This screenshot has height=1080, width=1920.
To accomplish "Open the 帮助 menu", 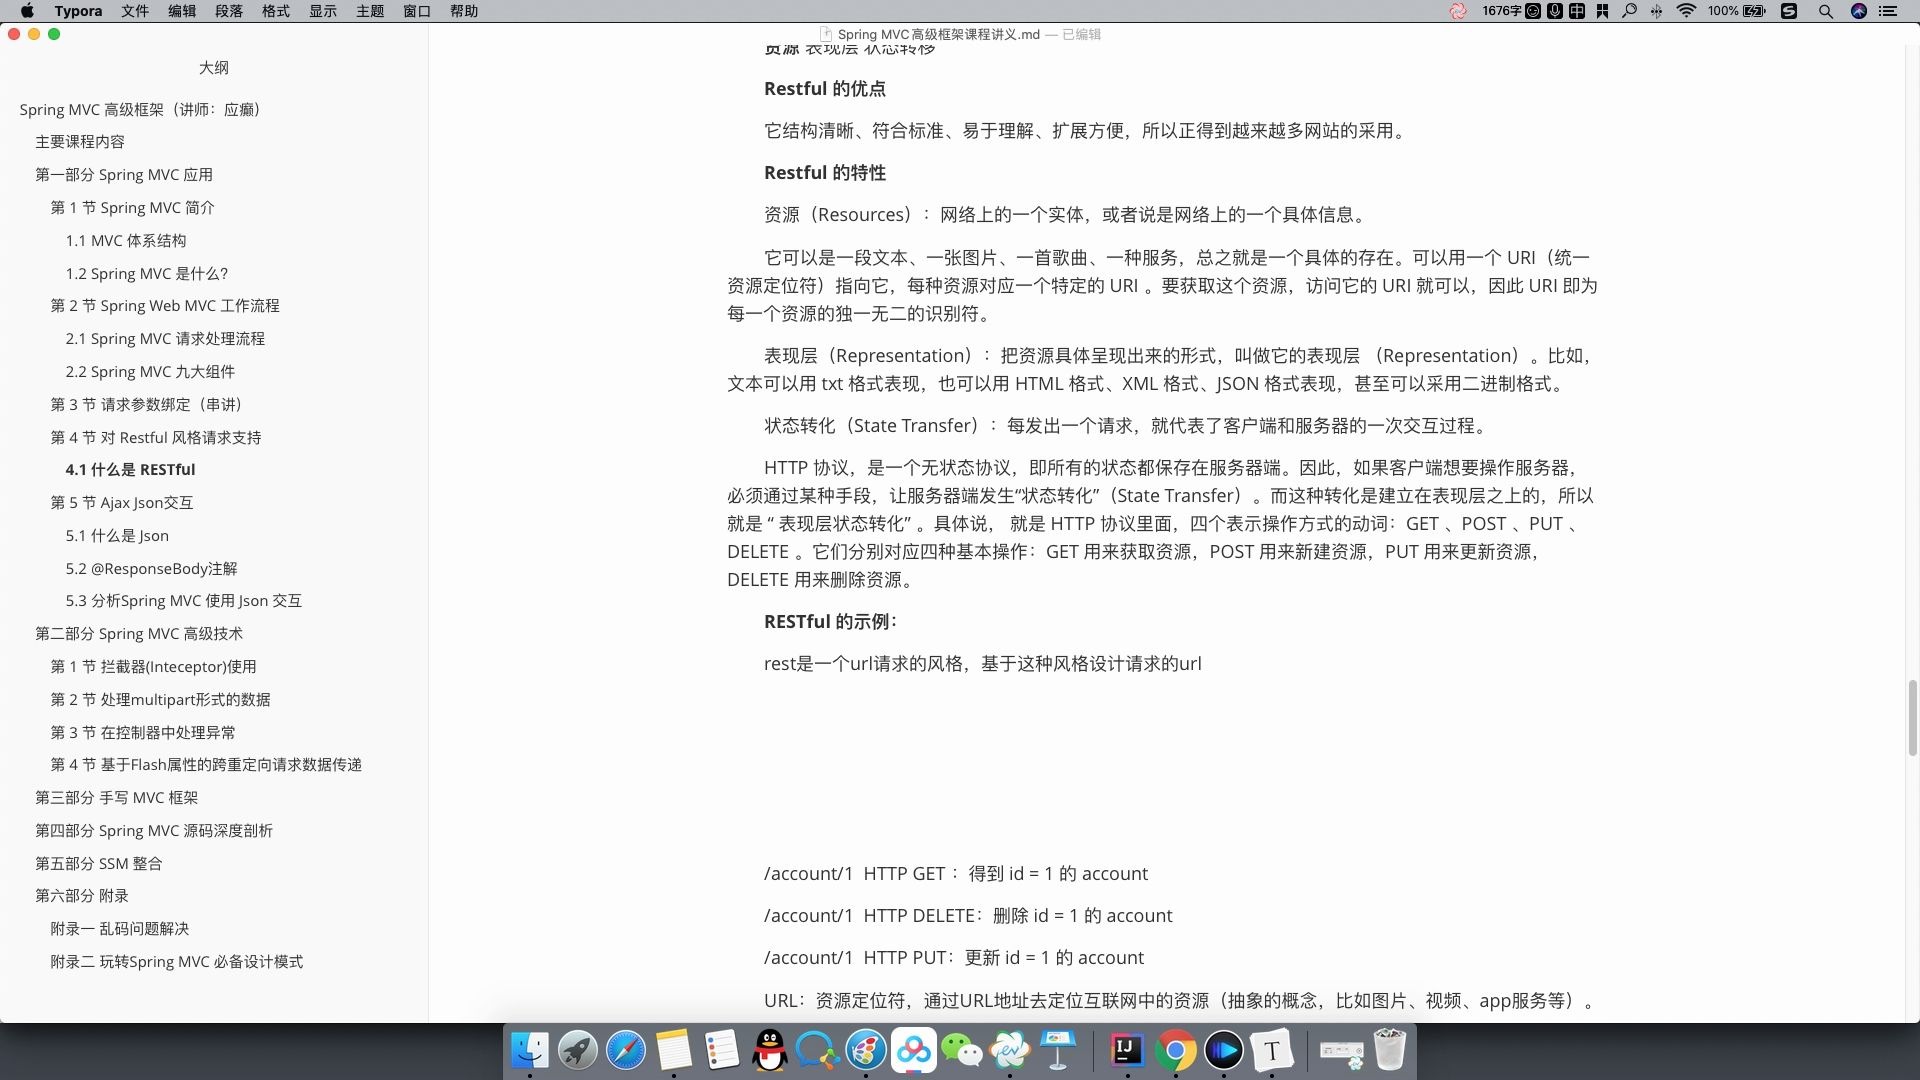I will (x=464, y=11).
